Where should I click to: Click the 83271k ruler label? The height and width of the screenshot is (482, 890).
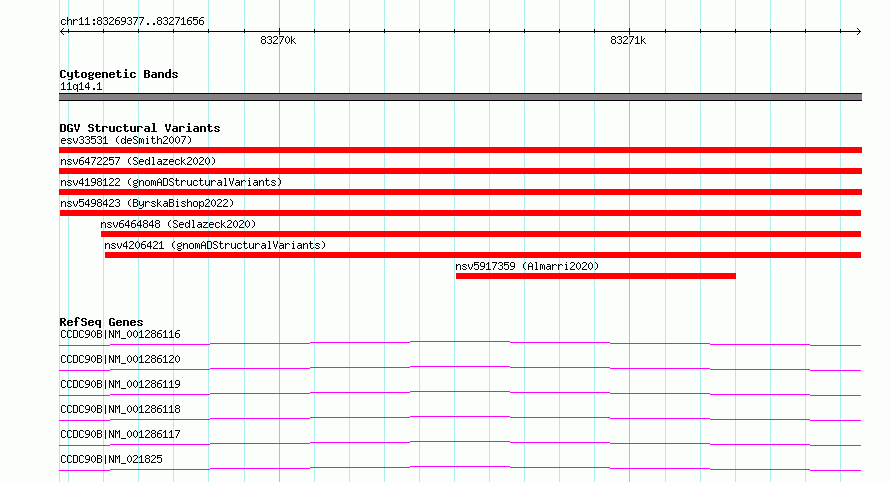(628, 40)
